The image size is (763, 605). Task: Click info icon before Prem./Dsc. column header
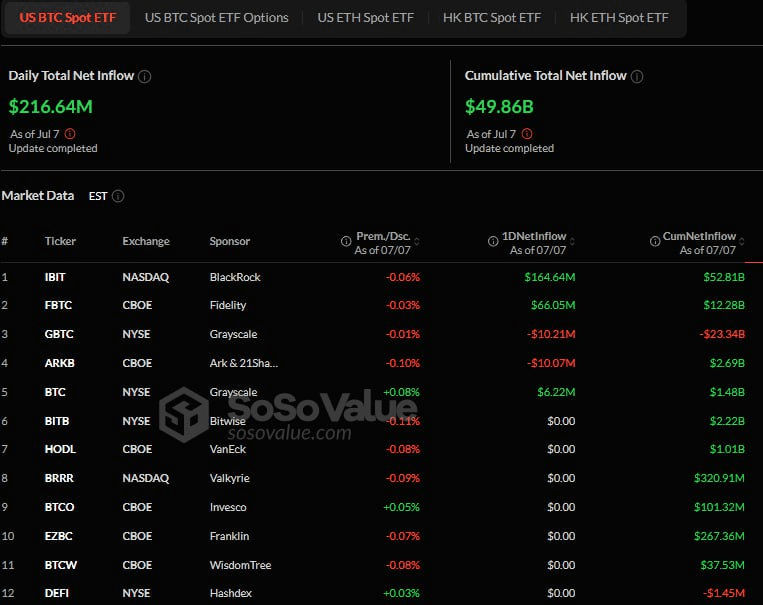[346, 241]
